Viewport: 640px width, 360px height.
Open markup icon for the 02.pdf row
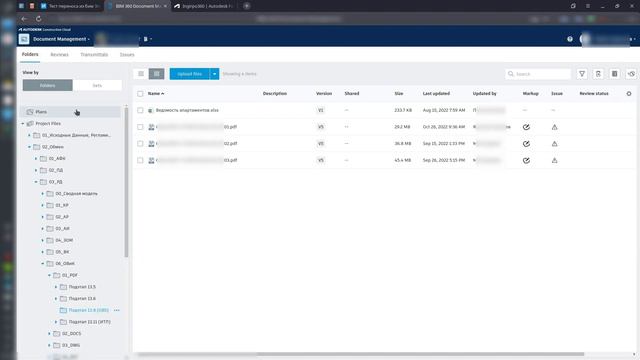(526, 144)
